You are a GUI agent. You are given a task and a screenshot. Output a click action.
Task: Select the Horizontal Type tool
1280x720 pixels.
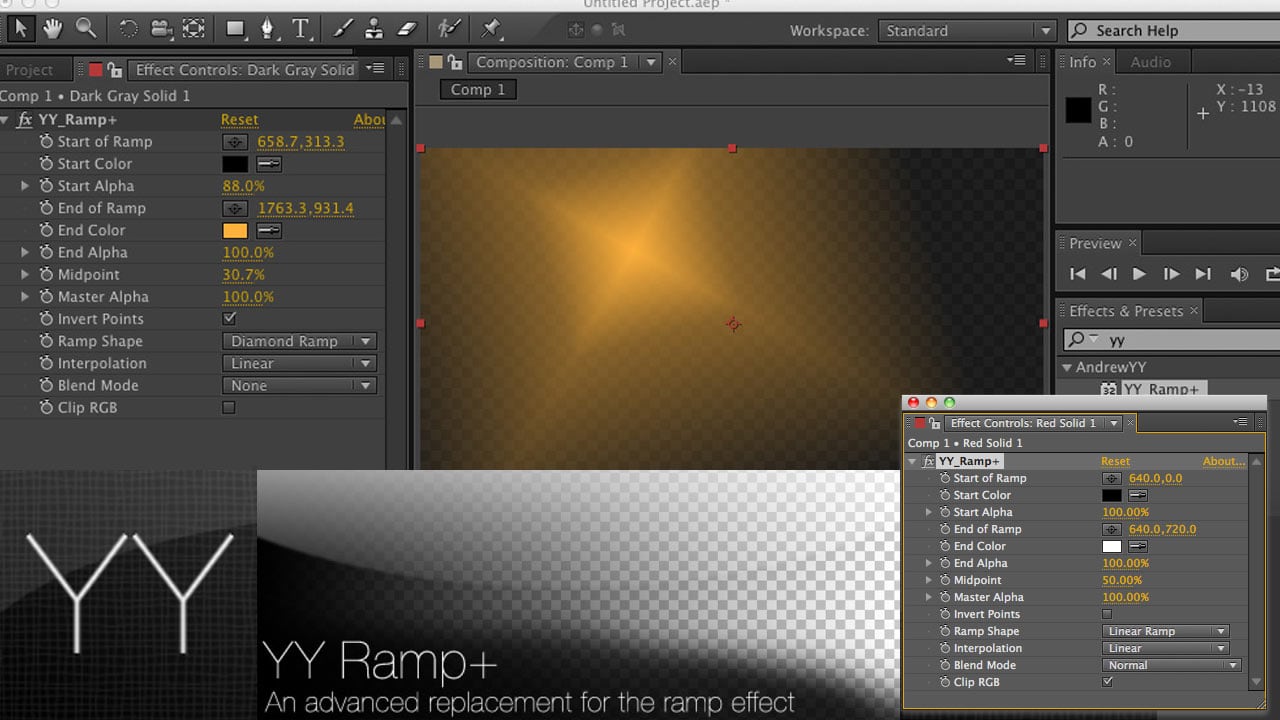tap(299, 28)
